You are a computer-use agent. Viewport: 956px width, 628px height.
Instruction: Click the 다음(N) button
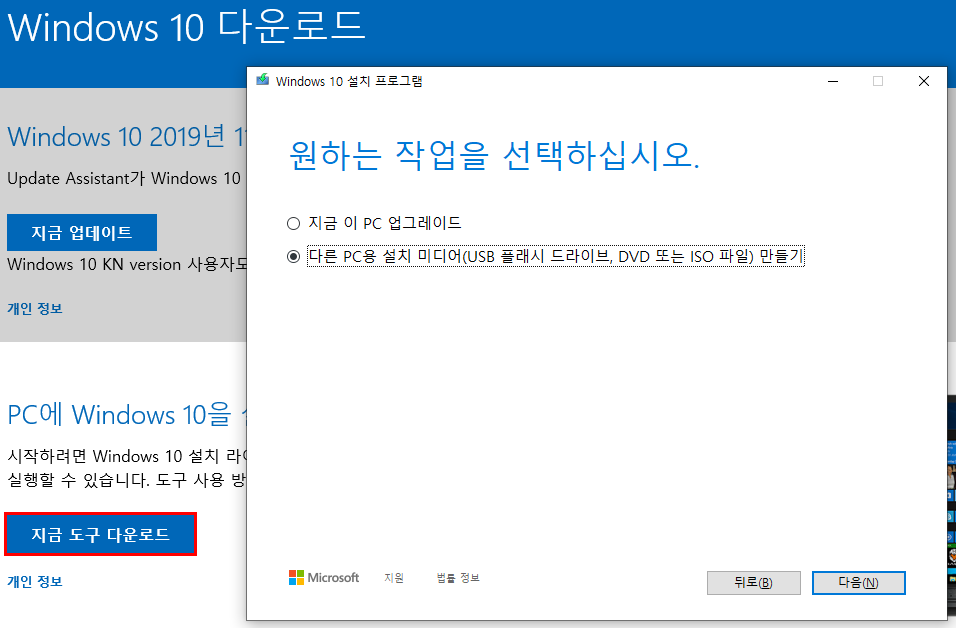[858, 583]
